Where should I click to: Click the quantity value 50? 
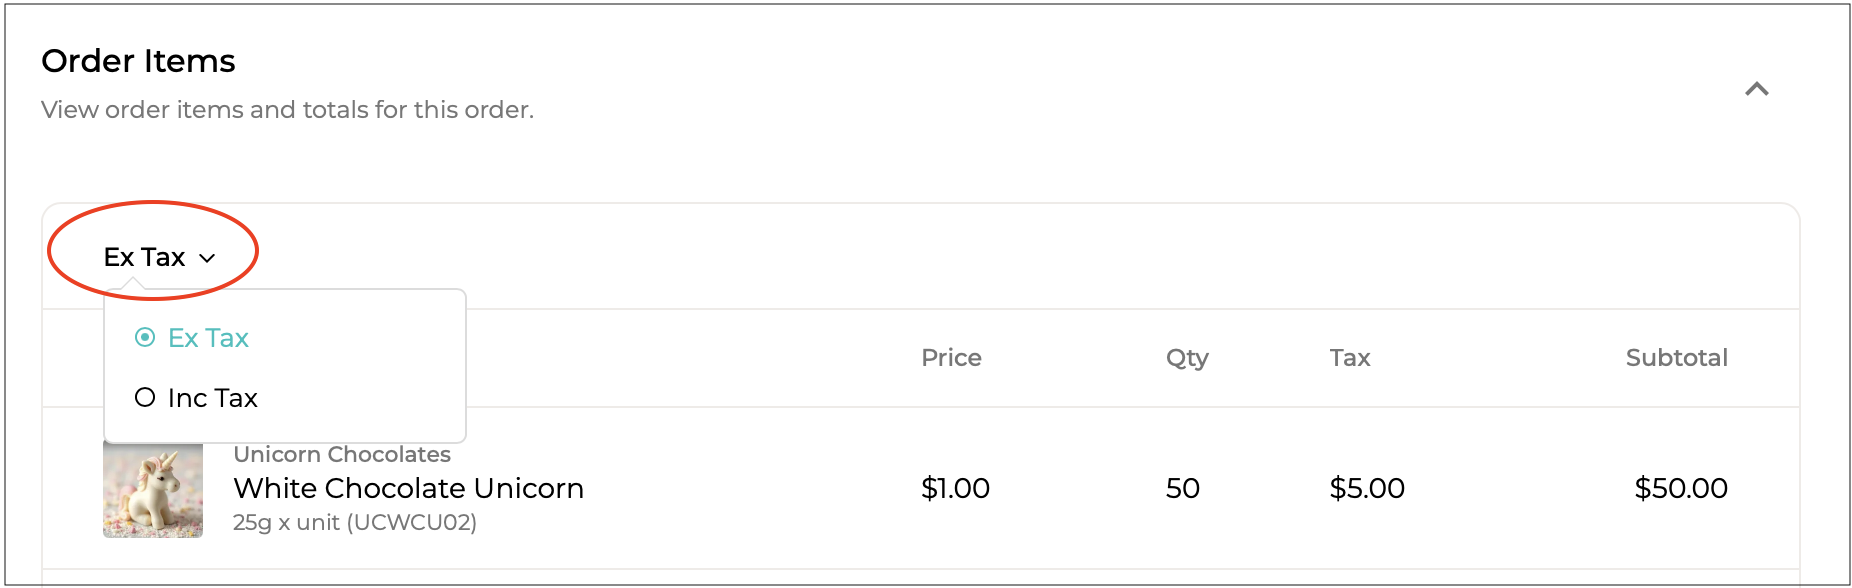click(x=1182, y=488)
